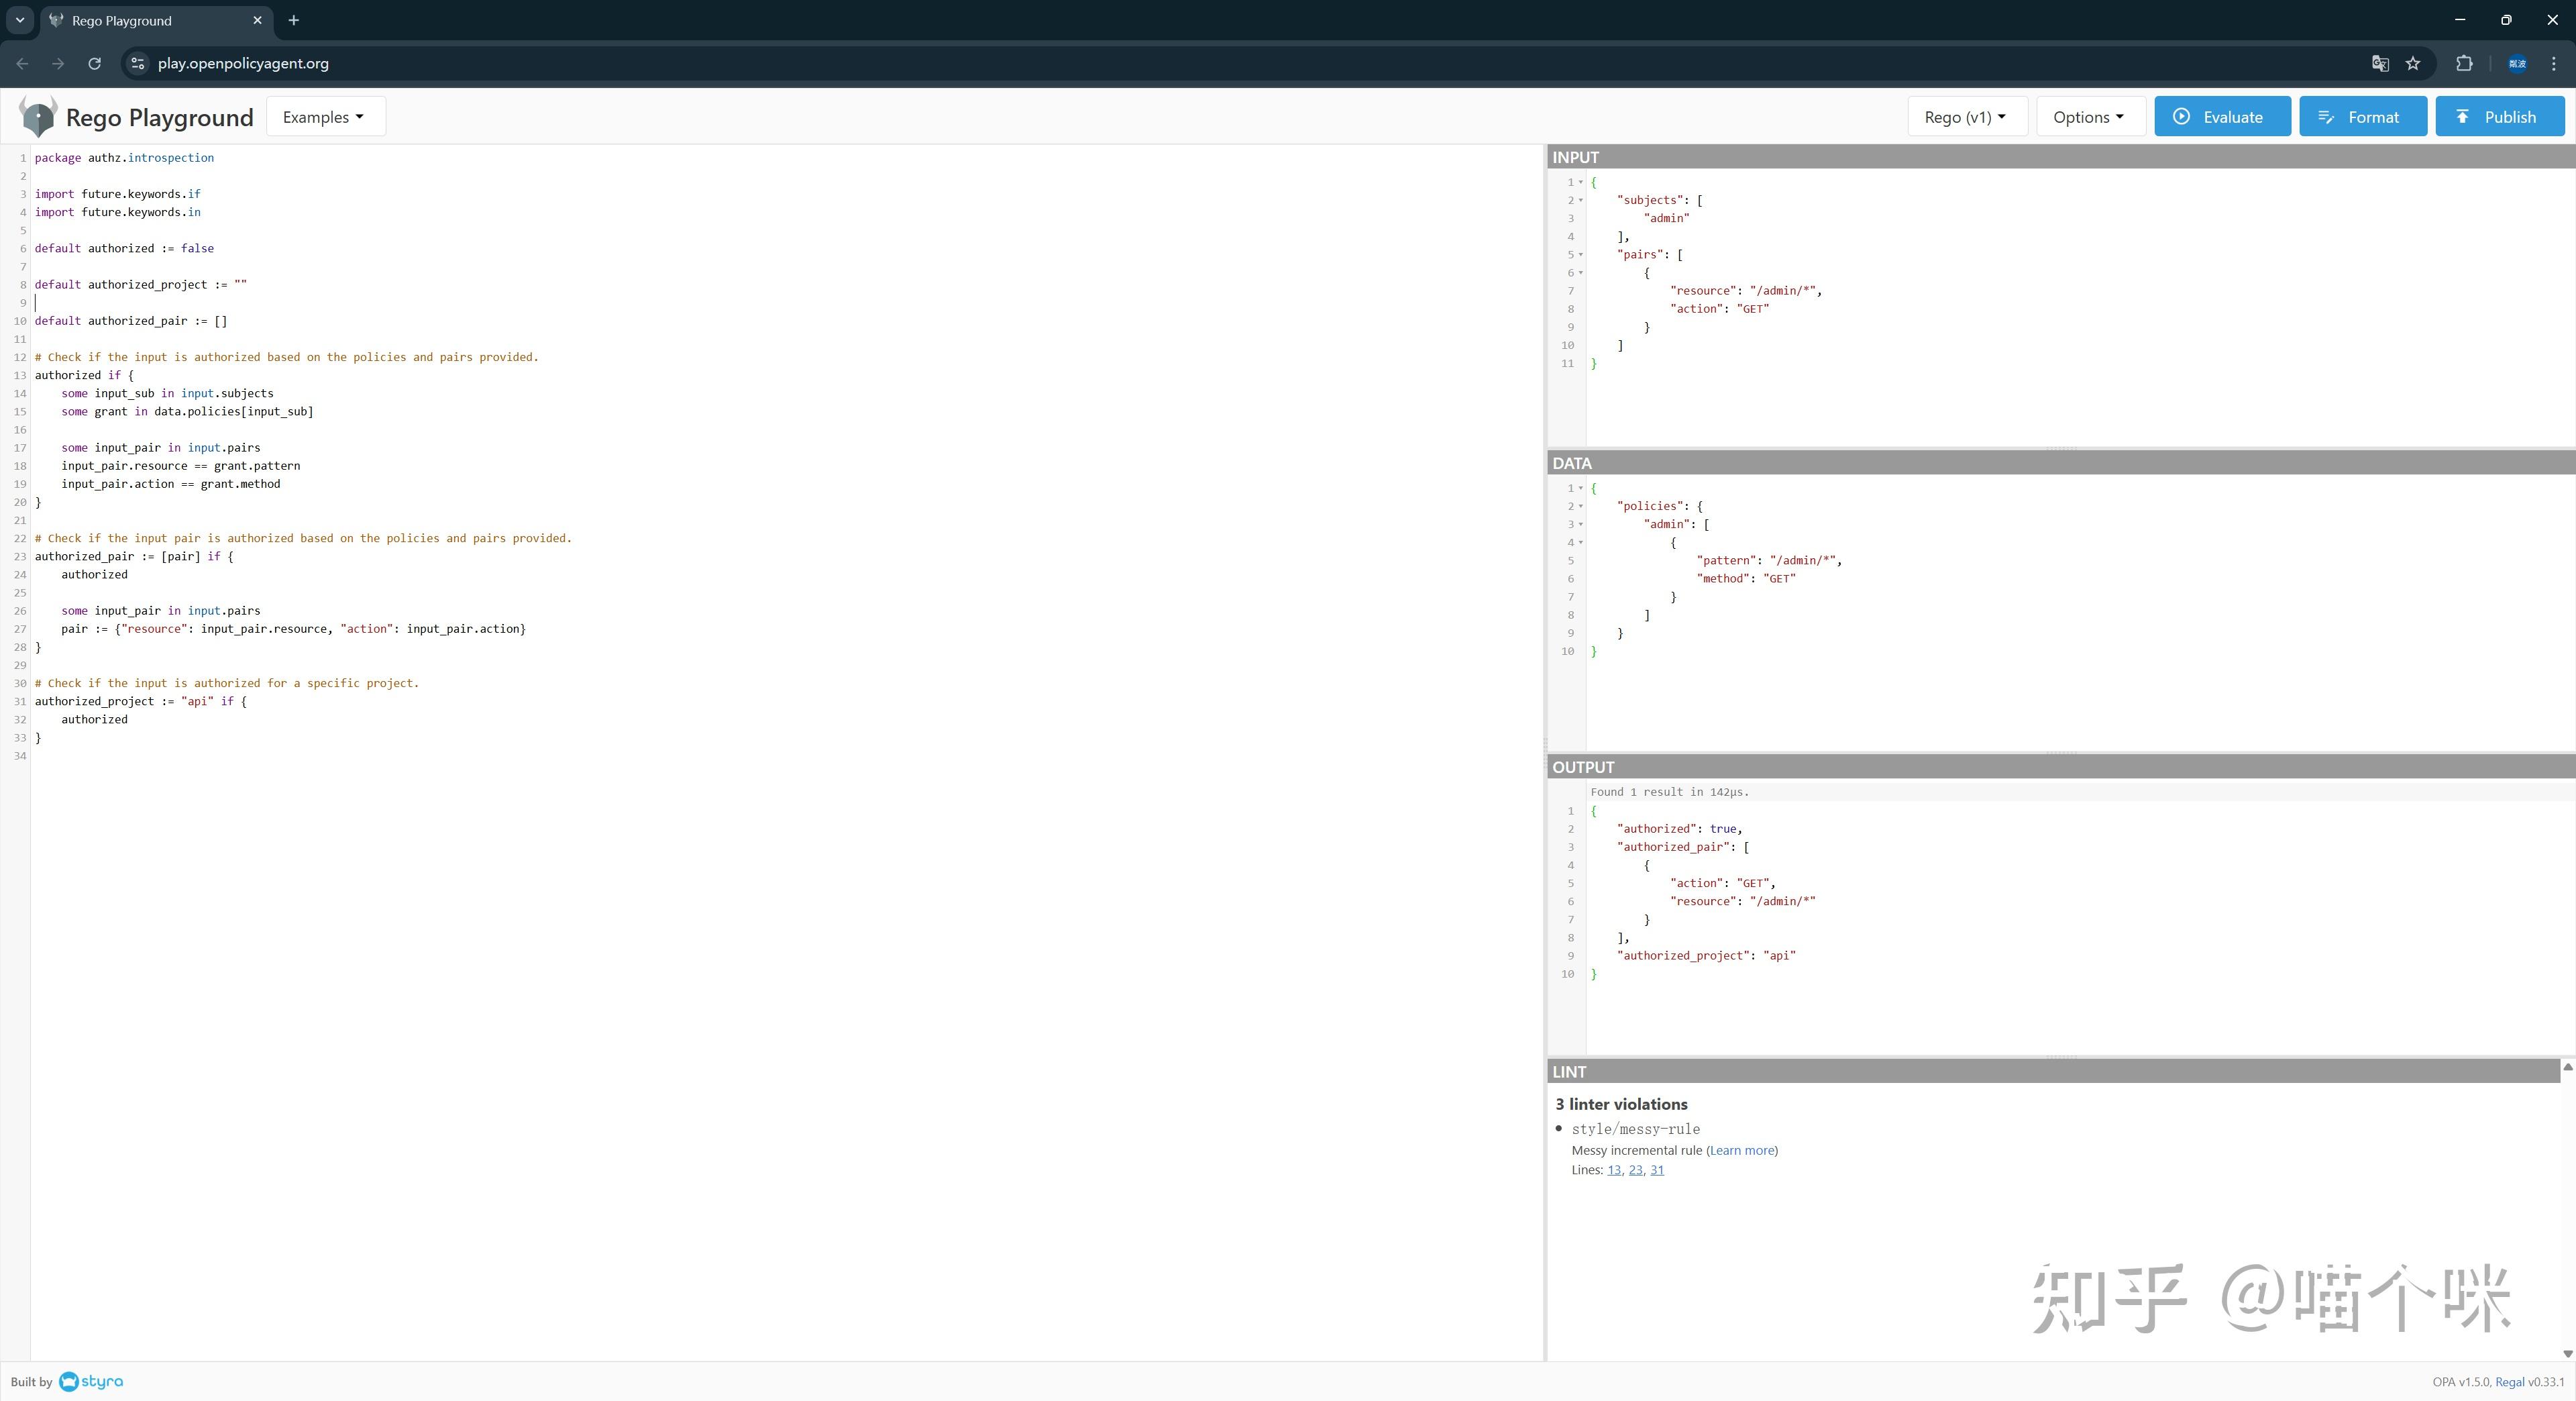Open the Chrome three-dot menu
The image size is (2576, 1401).
tap(2553, 63)
